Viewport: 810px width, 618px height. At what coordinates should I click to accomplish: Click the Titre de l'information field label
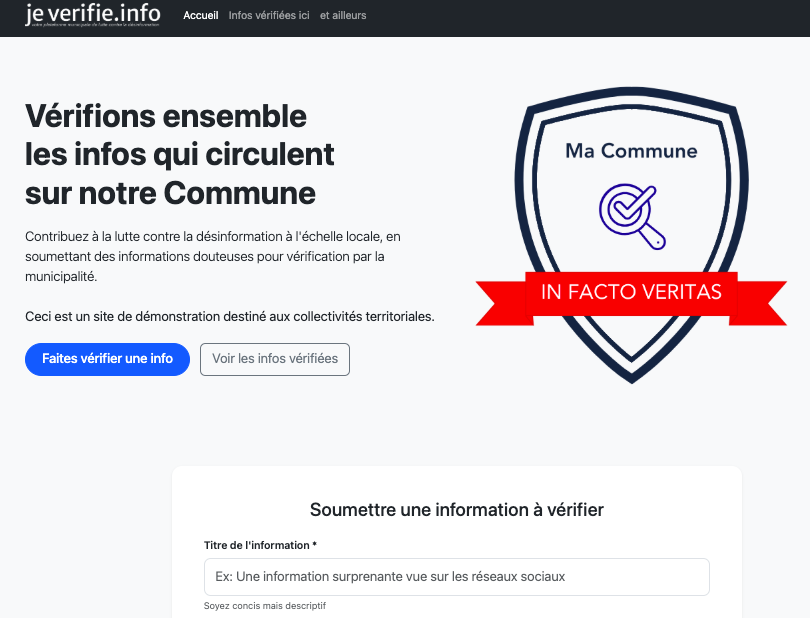(x=260, y=545)
